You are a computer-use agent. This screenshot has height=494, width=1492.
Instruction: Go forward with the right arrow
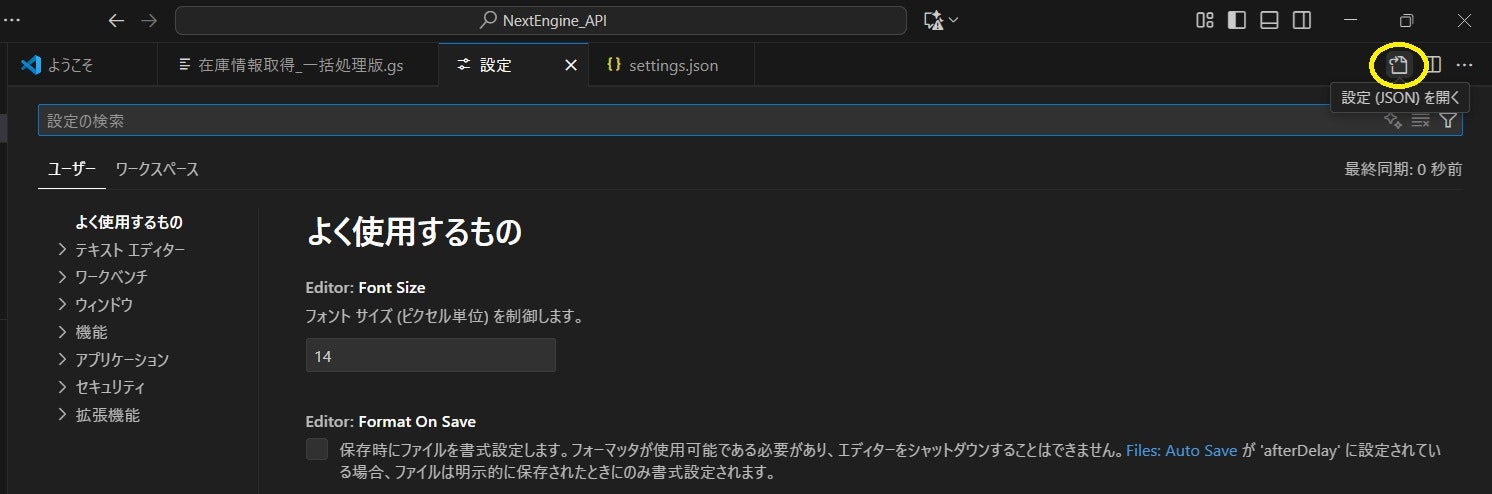tap(148, 20)
